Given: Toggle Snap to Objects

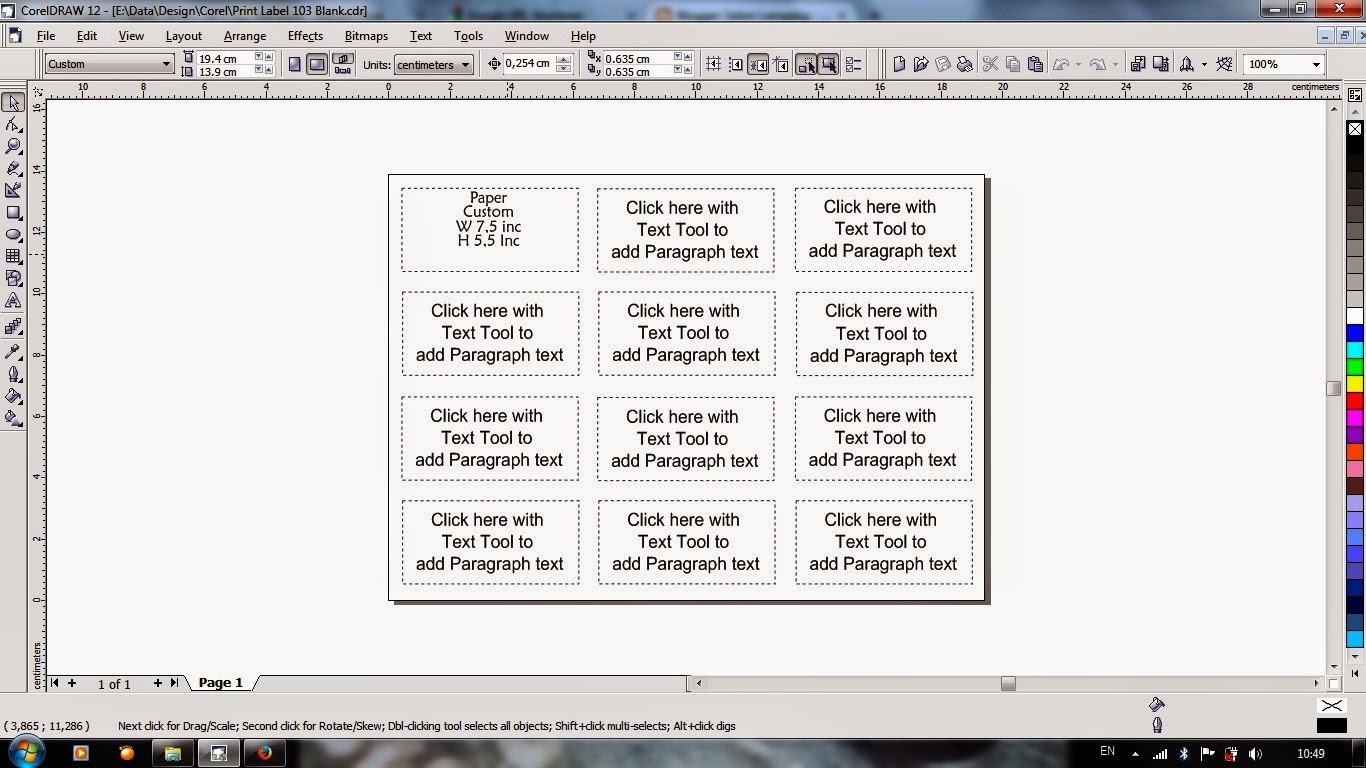Looking at the screenshot, I should (759, 63).
